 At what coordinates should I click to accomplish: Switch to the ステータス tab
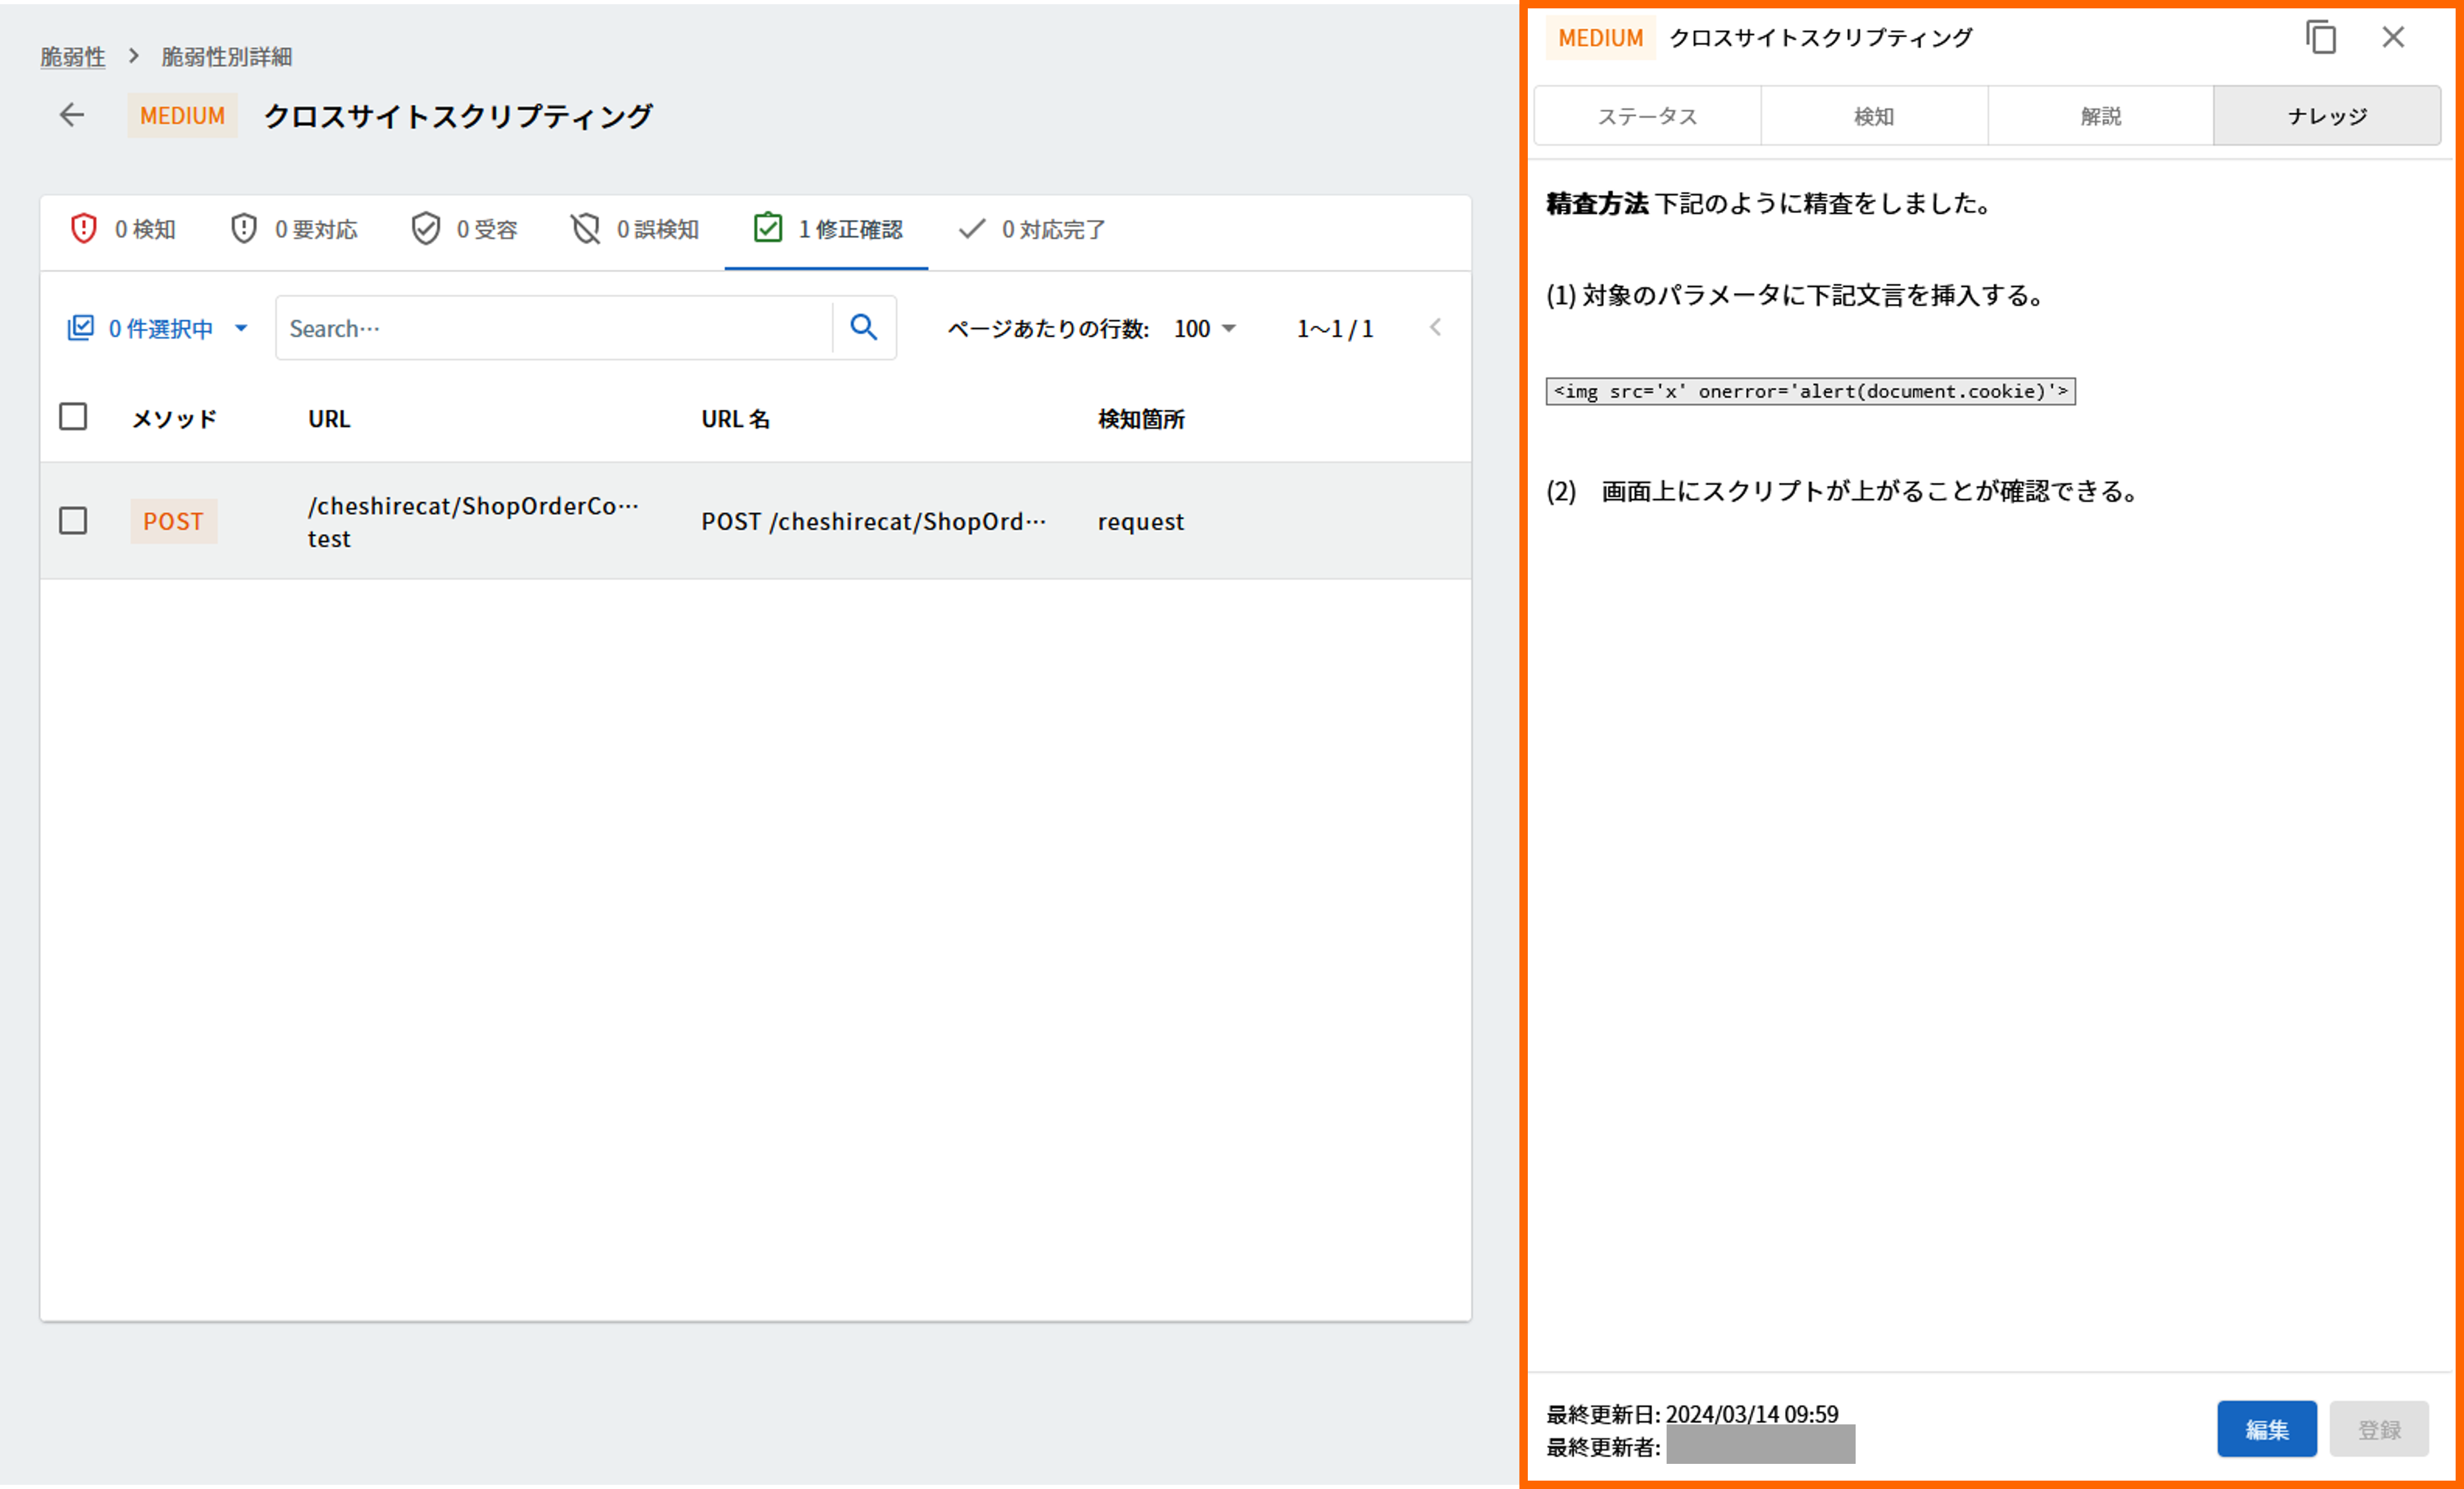pos(1647,116)
